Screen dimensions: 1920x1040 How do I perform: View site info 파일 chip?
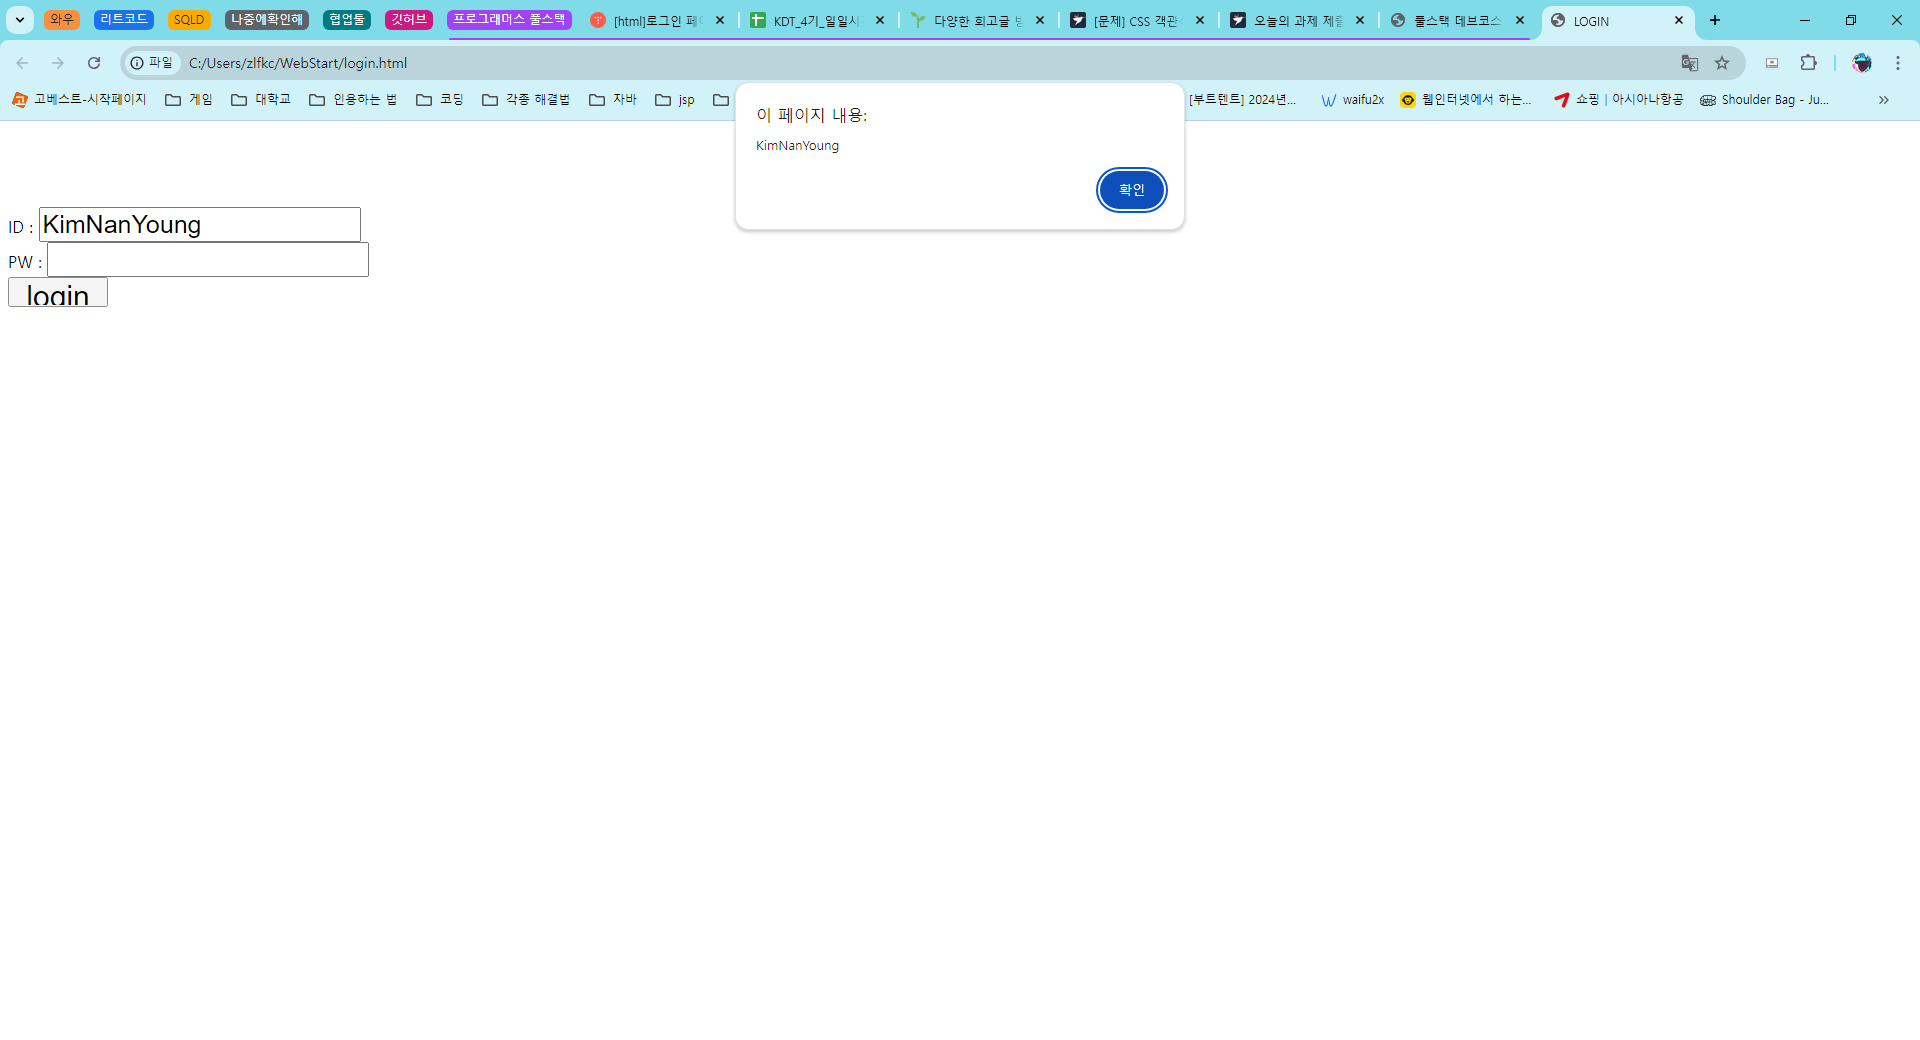(152, 63)
